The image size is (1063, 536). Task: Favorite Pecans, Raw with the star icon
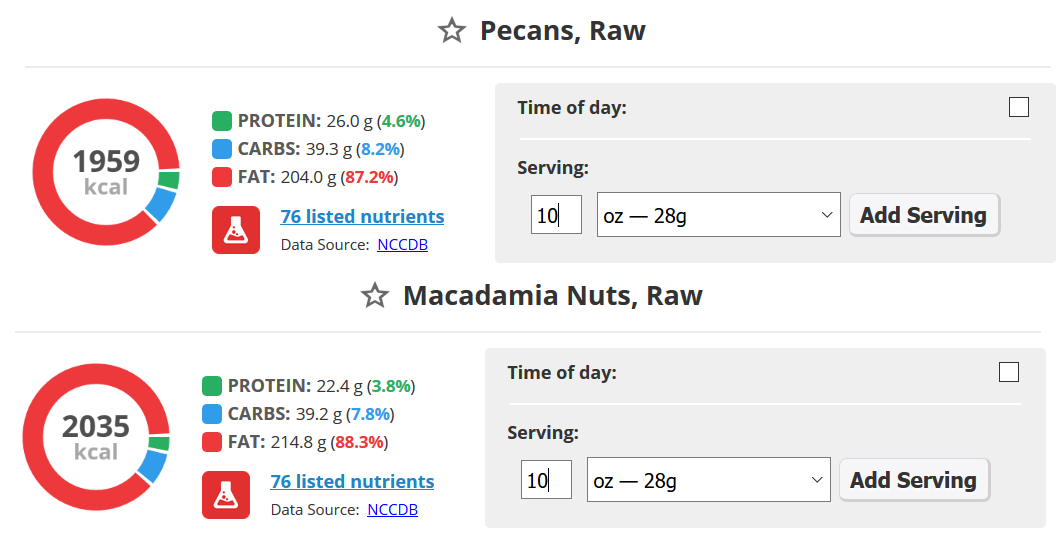point(452,30)
